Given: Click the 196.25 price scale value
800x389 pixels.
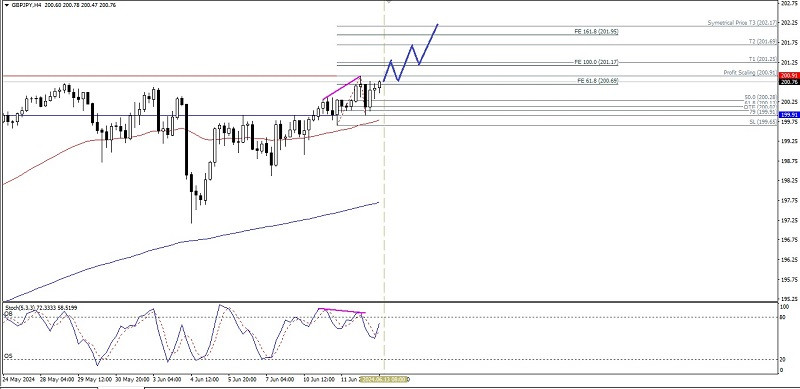Looking at the screenshot, I should pyautogui.click(x=789, y=260).
